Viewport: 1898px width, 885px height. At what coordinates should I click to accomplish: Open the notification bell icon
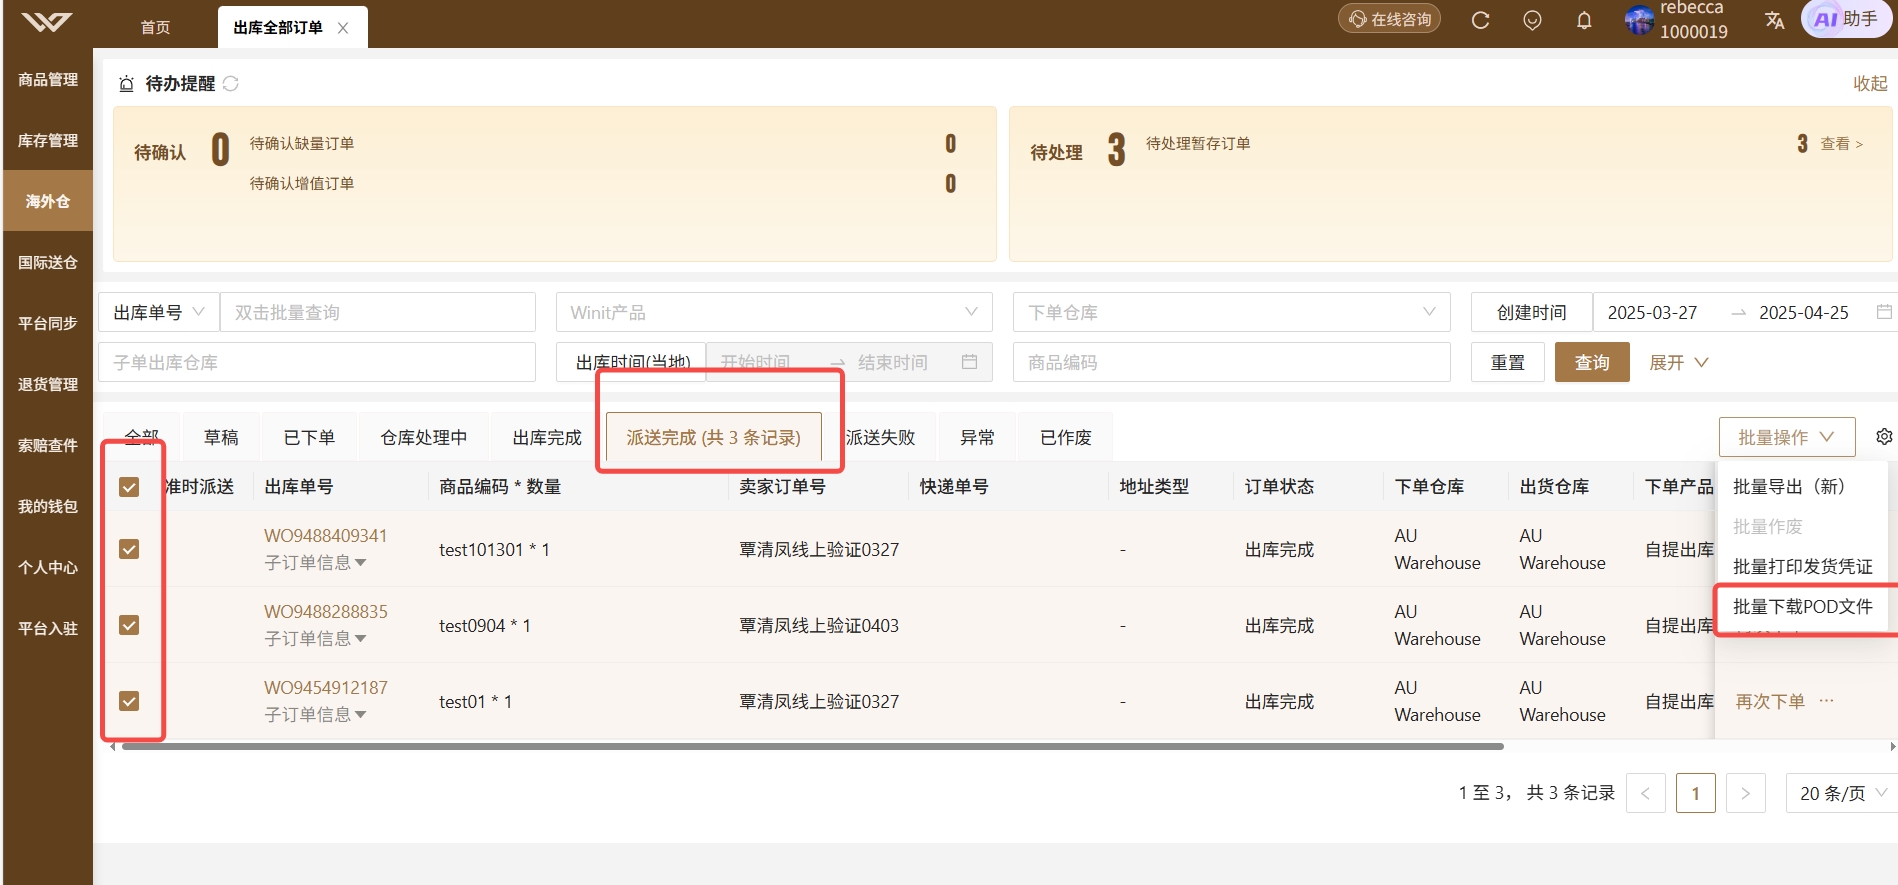coord(1584,20)
